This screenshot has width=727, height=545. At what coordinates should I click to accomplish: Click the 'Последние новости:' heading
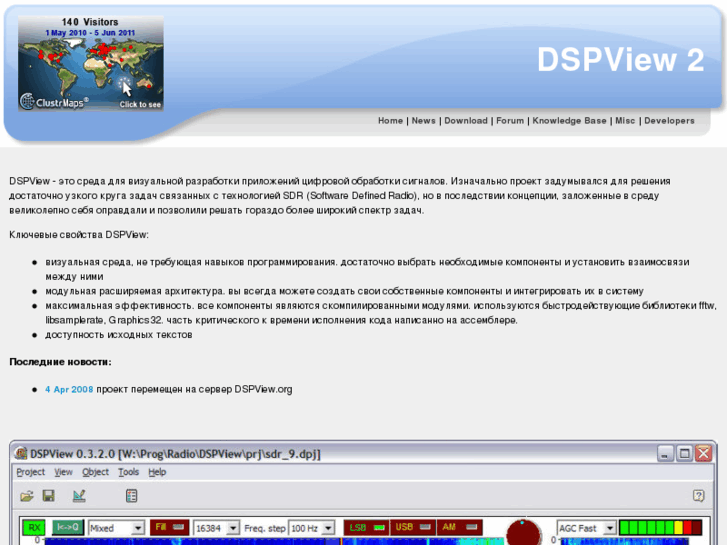[x=60, y=362]
